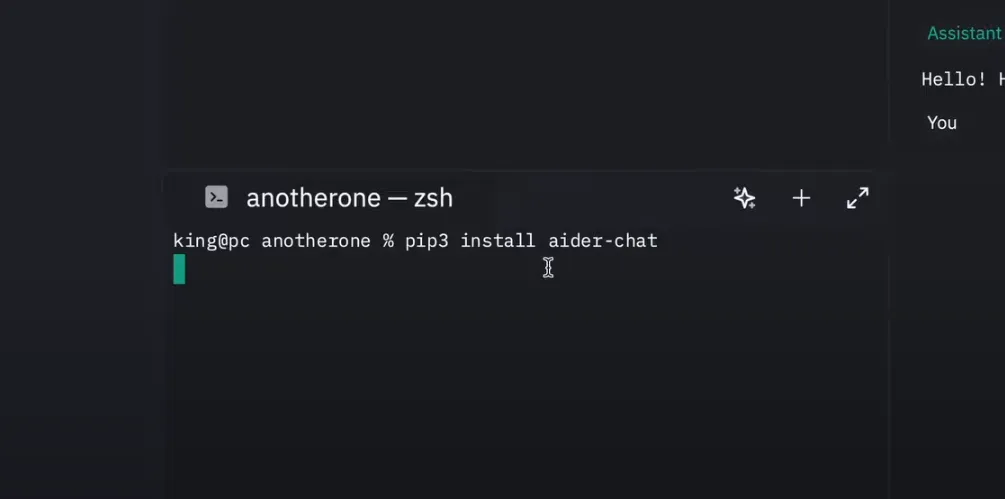Click 'anotherone' directory name in the prompt
1005x499 pixels.
(315, 241)
